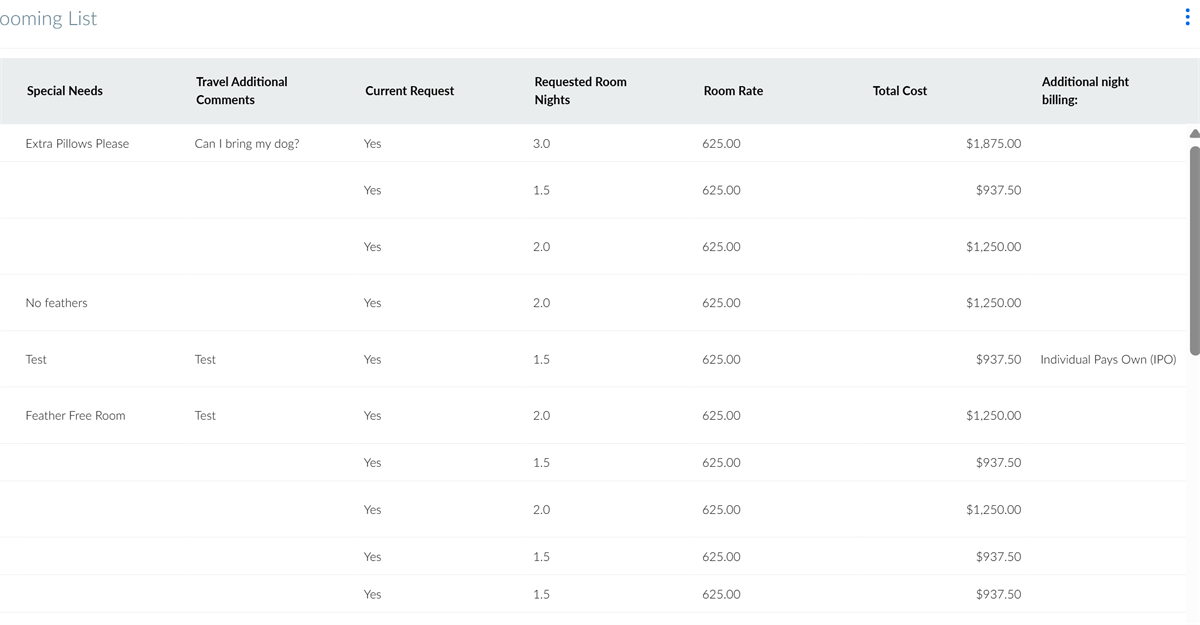The image size is (1200, 625).
Task: Click the last row's $937.50 total
Action: pos(998,594)
